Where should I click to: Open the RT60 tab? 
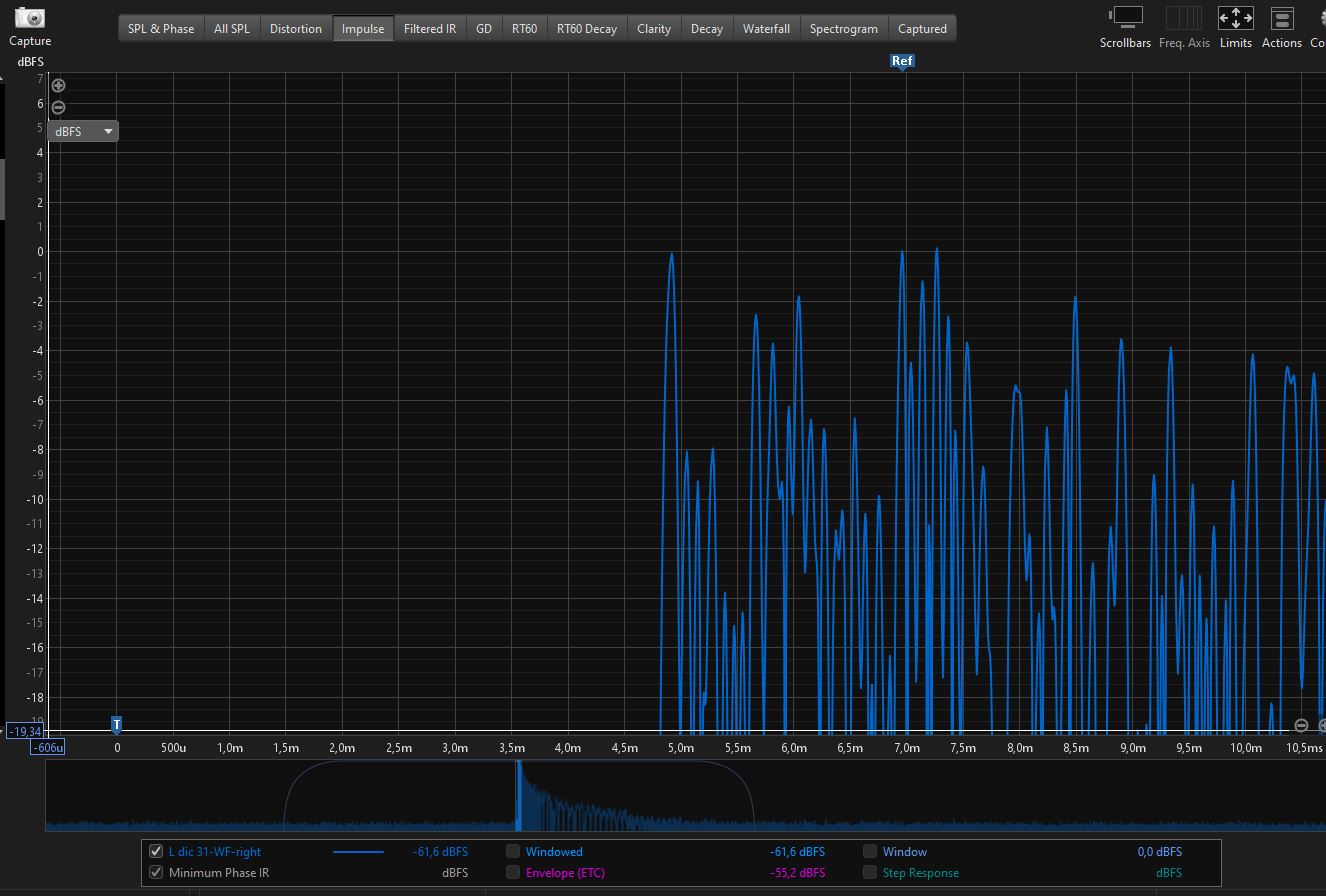click(x=524, y=29)
